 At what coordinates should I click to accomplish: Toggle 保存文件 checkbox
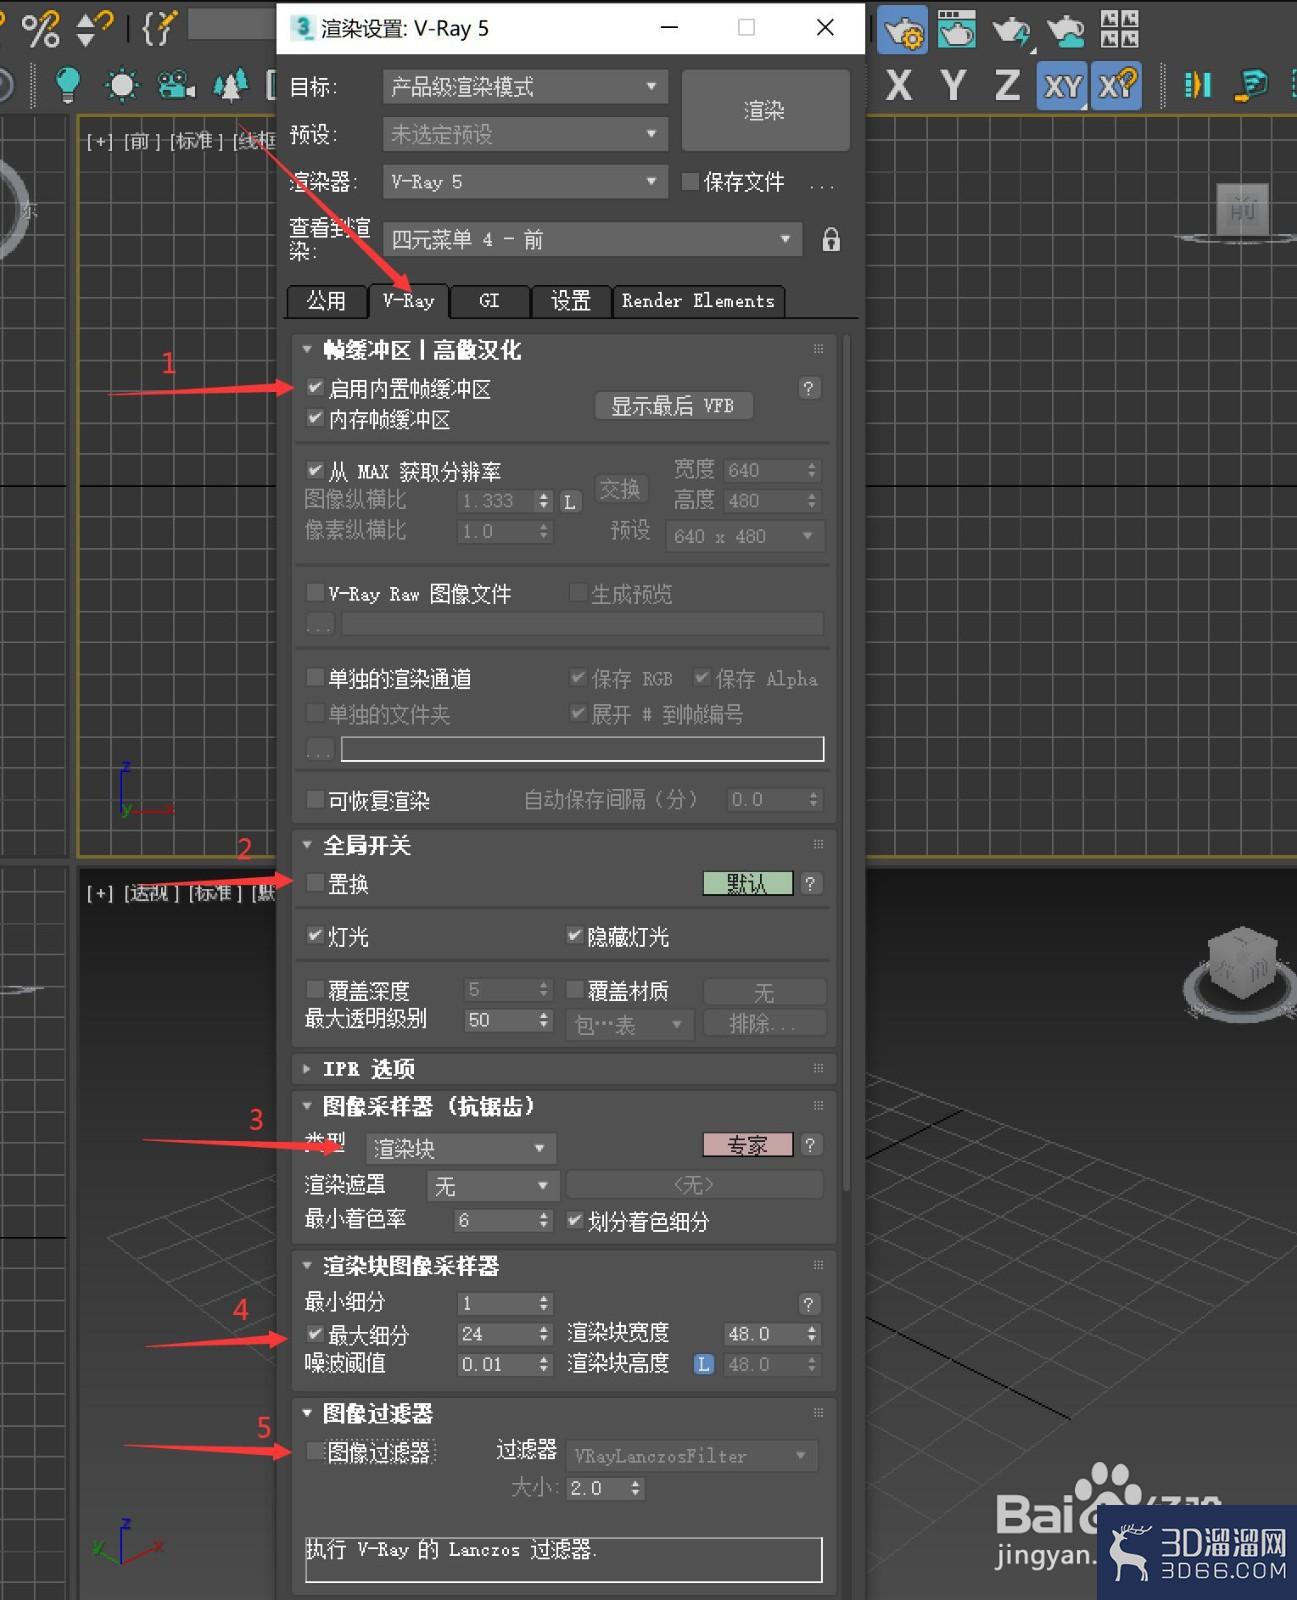[690, 182]
